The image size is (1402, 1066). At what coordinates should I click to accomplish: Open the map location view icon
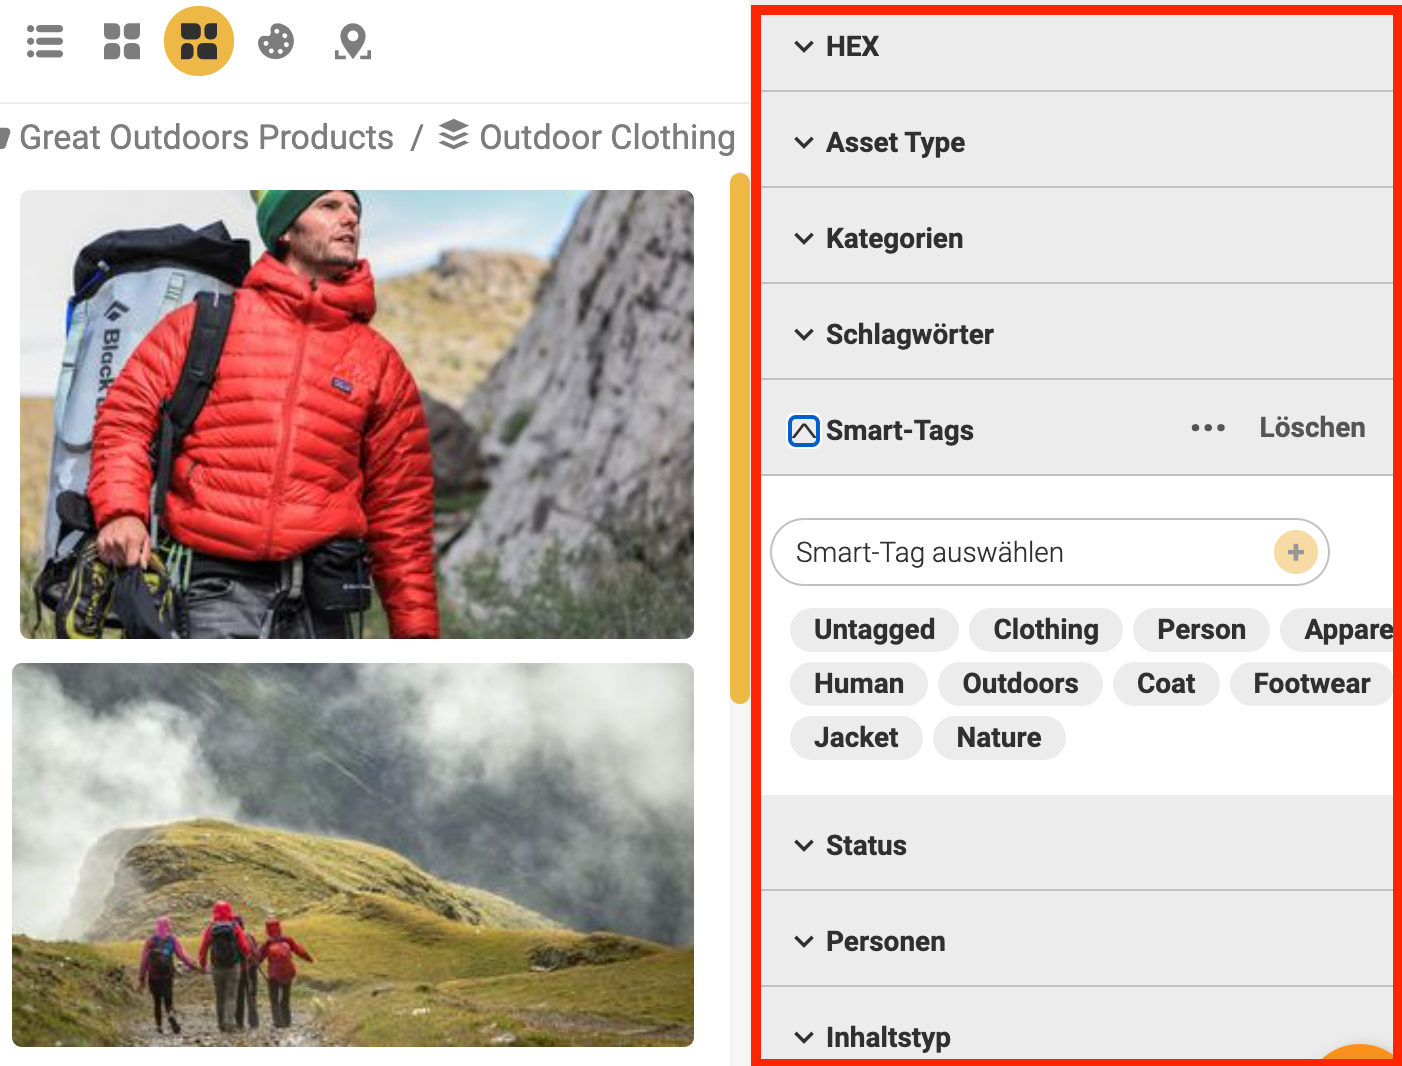352,42
